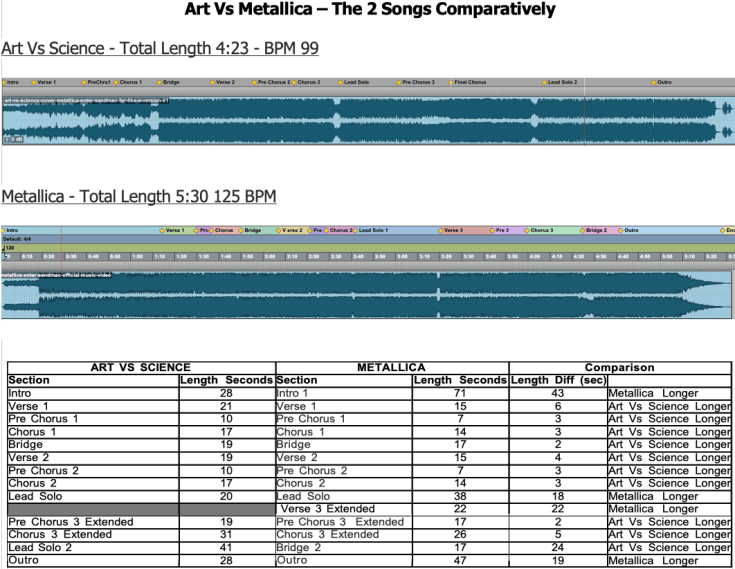
Task: Open the Art Vs Science total length heading
Action: [x=160, y=48]
